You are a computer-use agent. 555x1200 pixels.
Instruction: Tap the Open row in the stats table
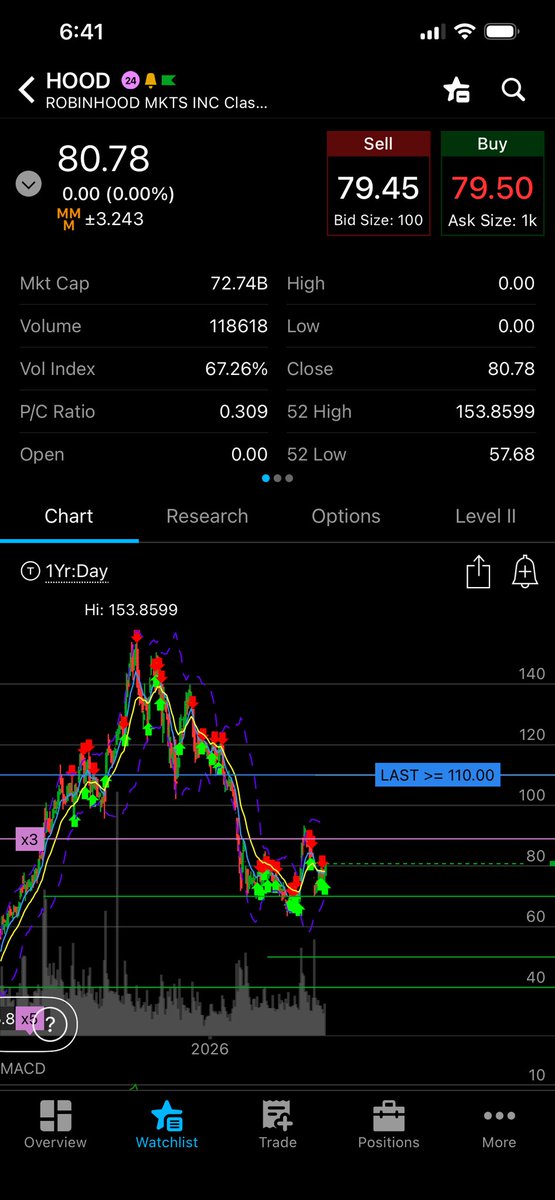click(144, 455)
